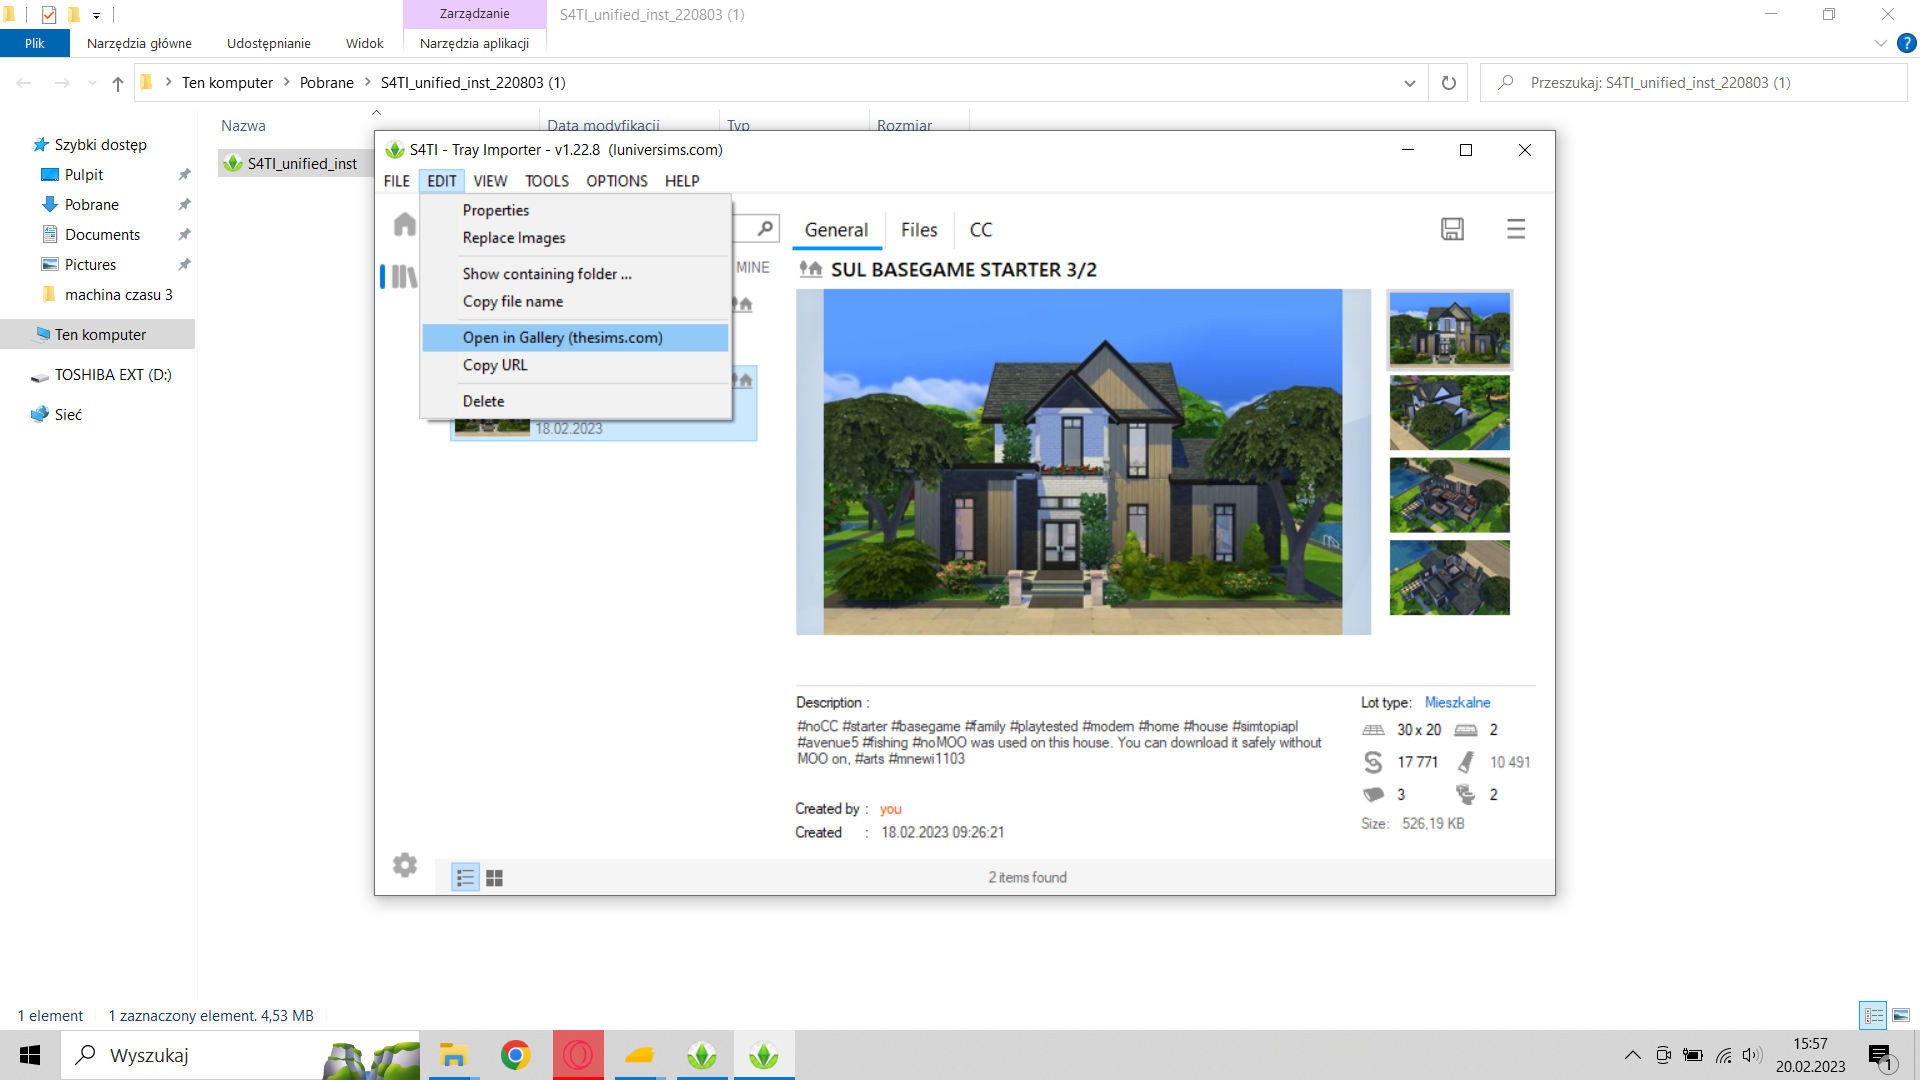This screenshot has height=1080, width=1920.
Task: Select the General tab
Action: point(837,230)
